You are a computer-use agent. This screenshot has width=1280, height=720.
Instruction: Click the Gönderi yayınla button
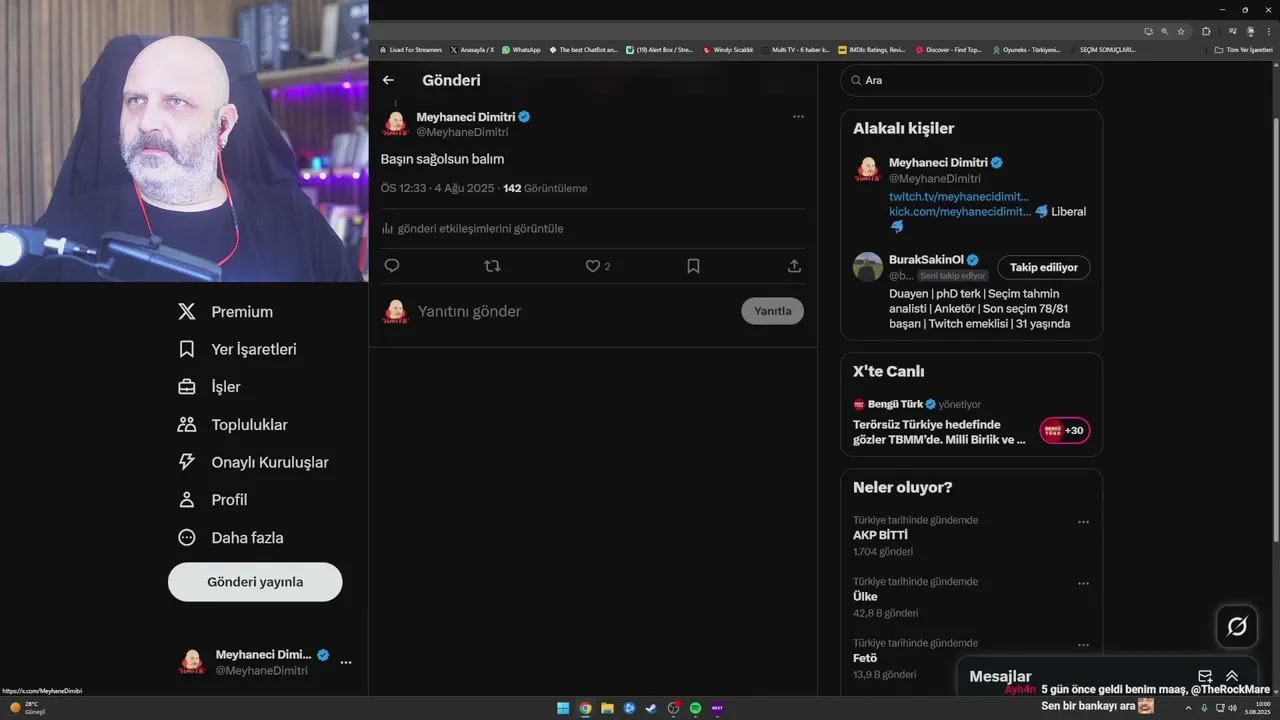[x=255, y=582]
